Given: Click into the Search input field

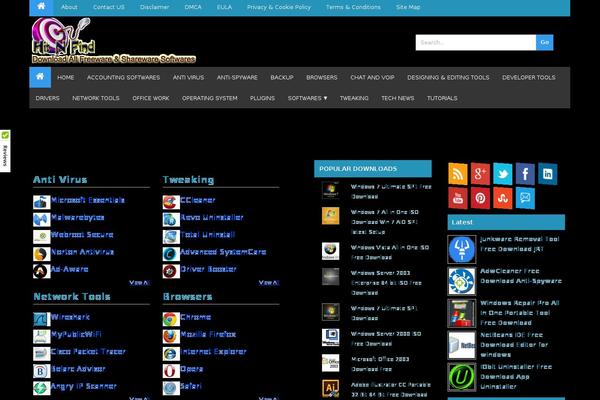Looking at the screenshot, I should 476,42.
